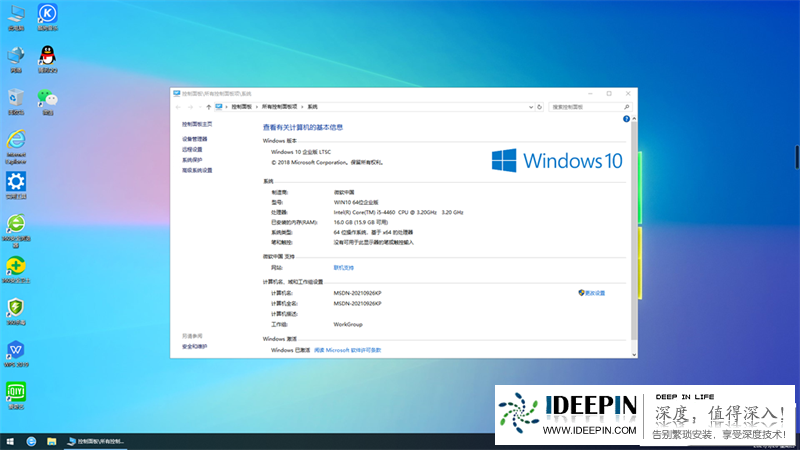Launch the WPS 2019 desktop icon
The image size is (800, 450).
tap(16, 354)
